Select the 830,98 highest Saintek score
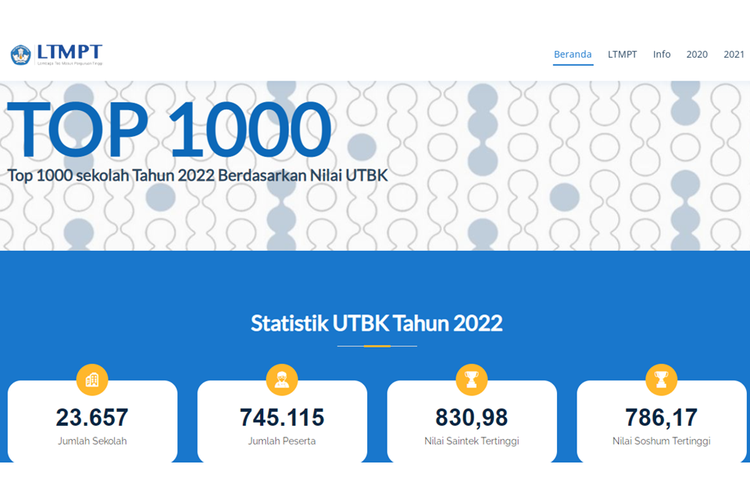 point(472,417)
